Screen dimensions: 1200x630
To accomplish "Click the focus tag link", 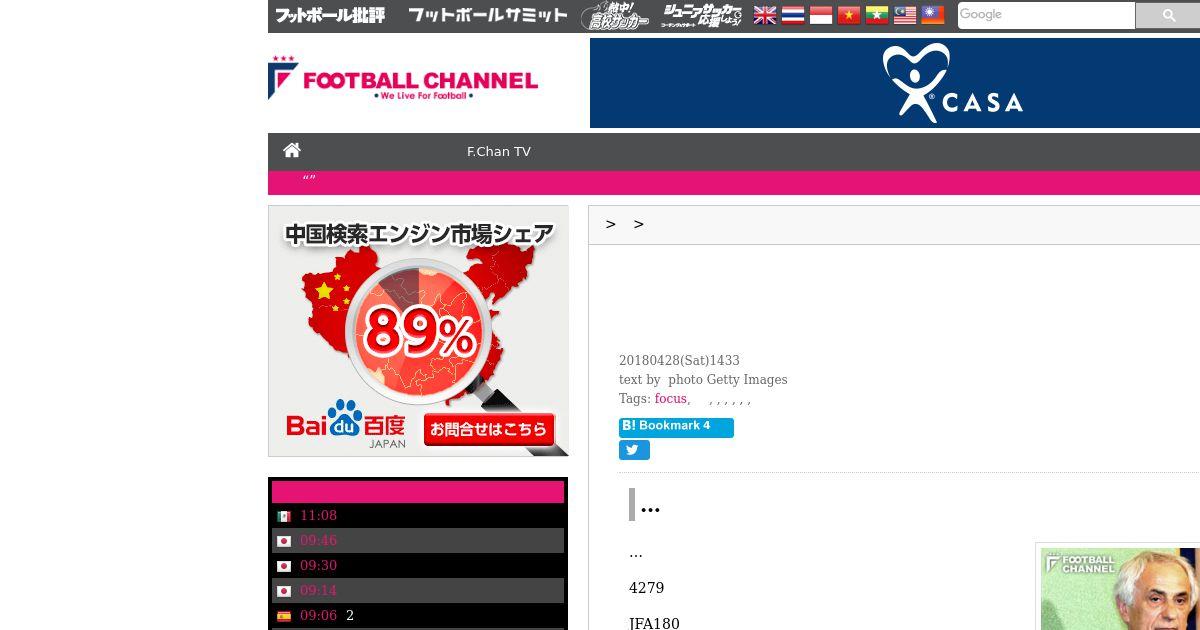I will click(x=671, y=398).
